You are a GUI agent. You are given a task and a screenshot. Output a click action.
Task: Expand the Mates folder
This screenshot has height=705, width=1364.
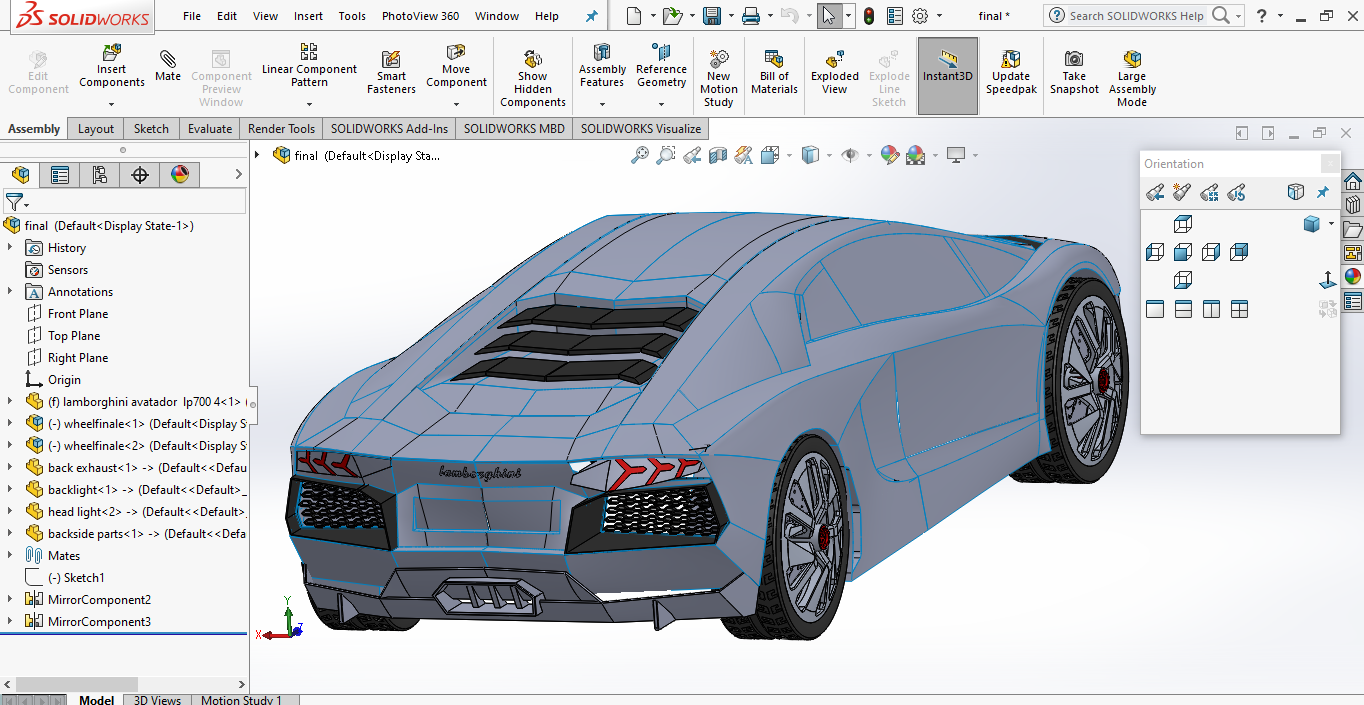(10, 555)
